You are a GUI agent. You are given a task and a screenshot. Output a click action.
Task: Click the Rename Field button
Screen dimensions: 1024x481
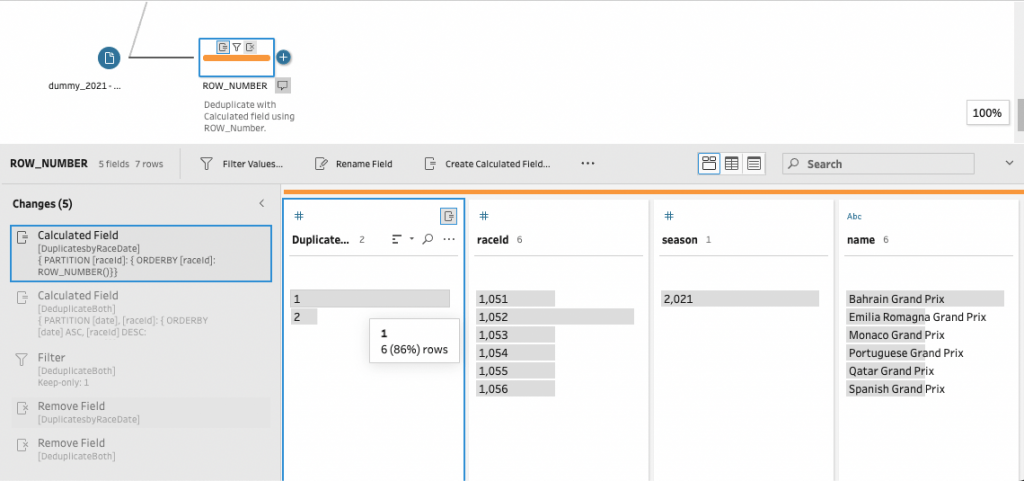tap(353, 164)
